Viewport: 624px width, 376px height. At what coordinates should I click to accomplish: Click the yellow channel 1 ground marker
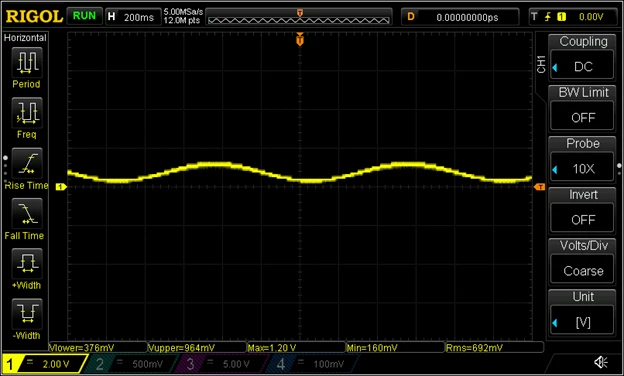click(x=61, y=187)
